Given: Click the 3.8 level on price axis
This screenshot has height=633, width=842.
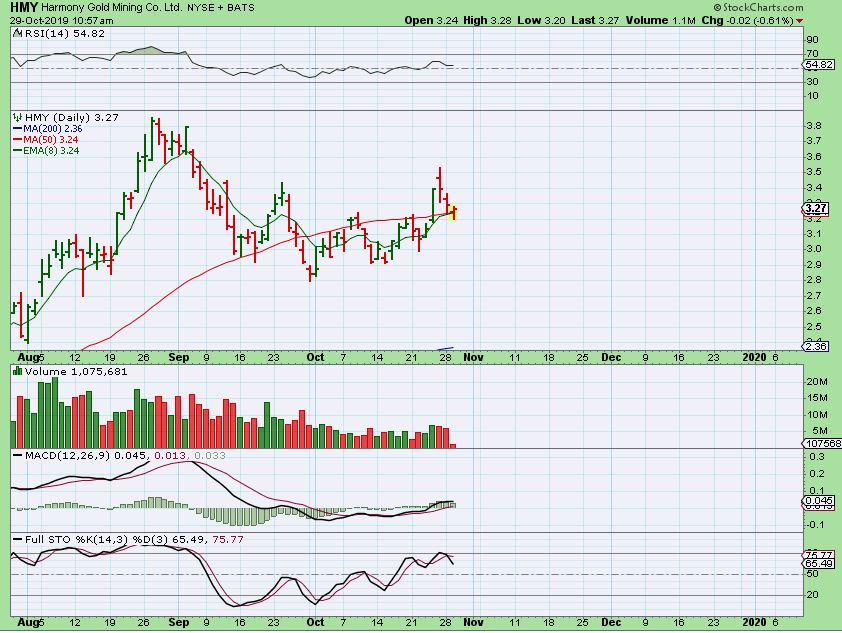Looking at the screenshot, I should click(x=814, y=126).
